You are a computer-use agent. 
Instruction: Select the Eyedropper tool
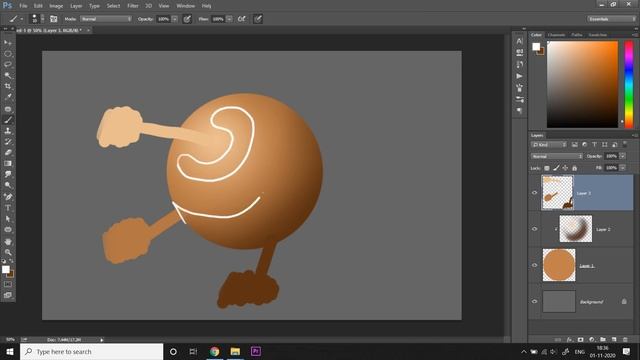8,97
